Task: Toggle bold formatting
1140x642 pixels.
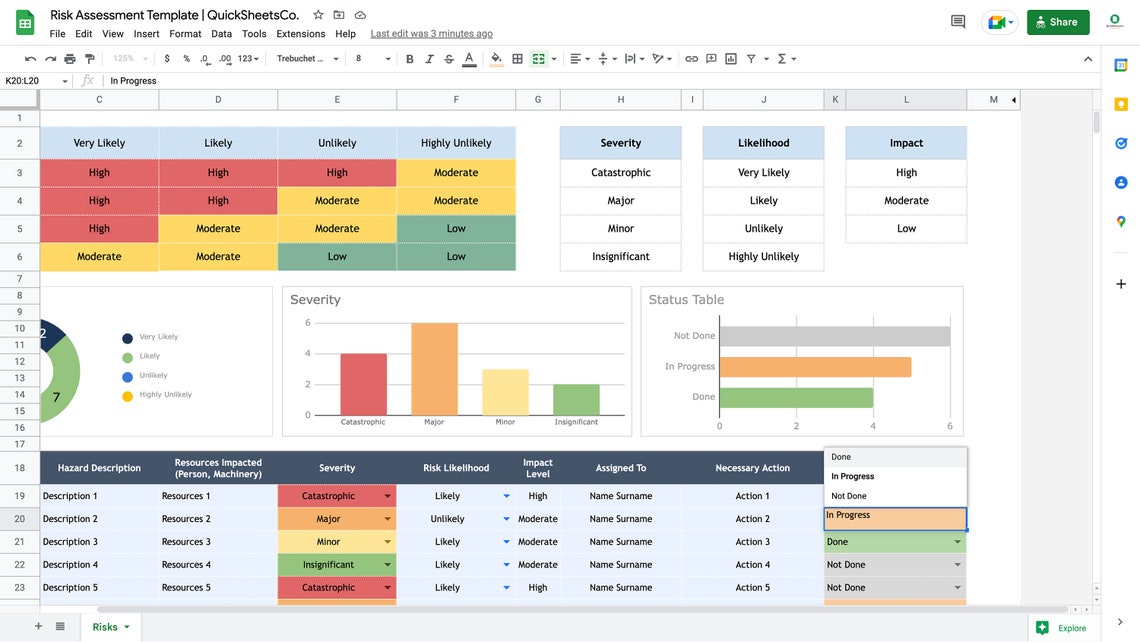Action: tap(409, 59)
